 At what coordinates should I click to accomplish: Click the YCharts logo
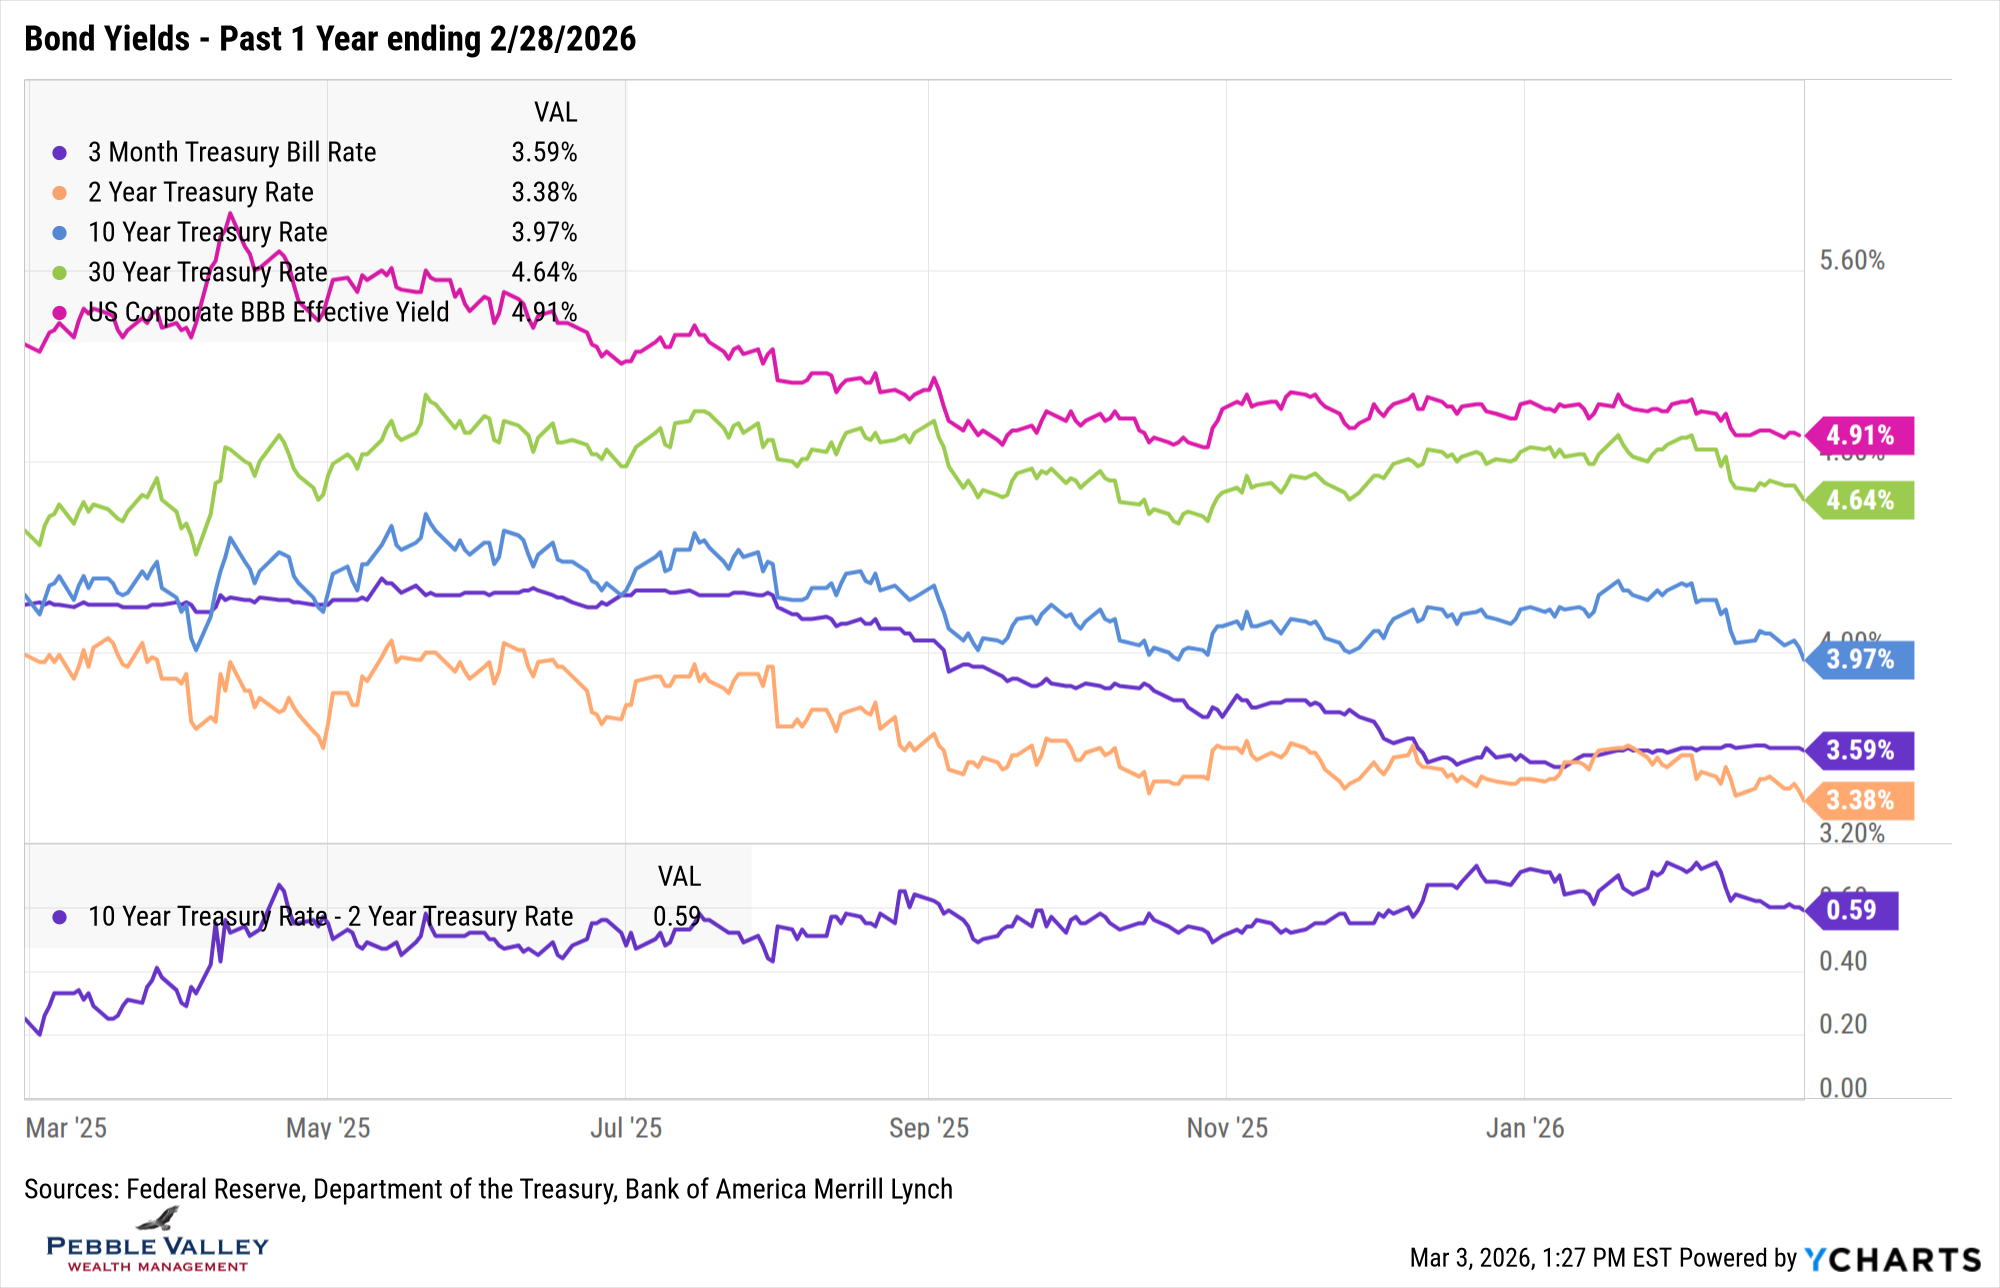[x=1892, y=1259]
